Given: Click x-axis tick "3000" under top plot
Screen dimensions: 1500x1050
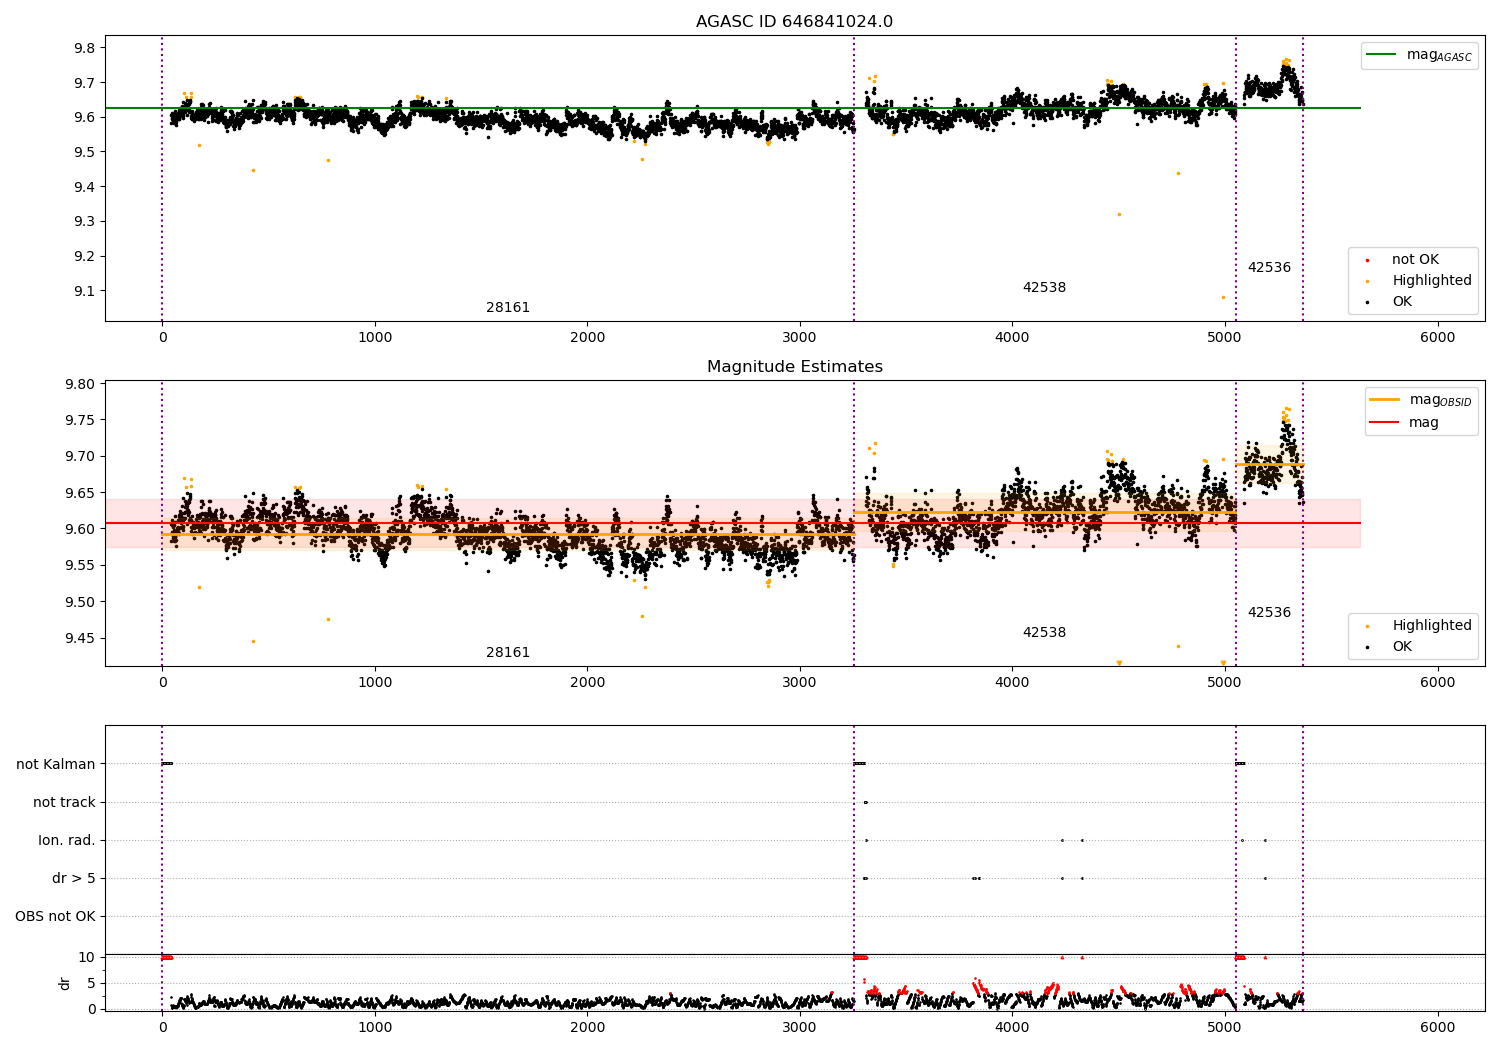Looking at the screenshot, I should click(x=800, y=338).
